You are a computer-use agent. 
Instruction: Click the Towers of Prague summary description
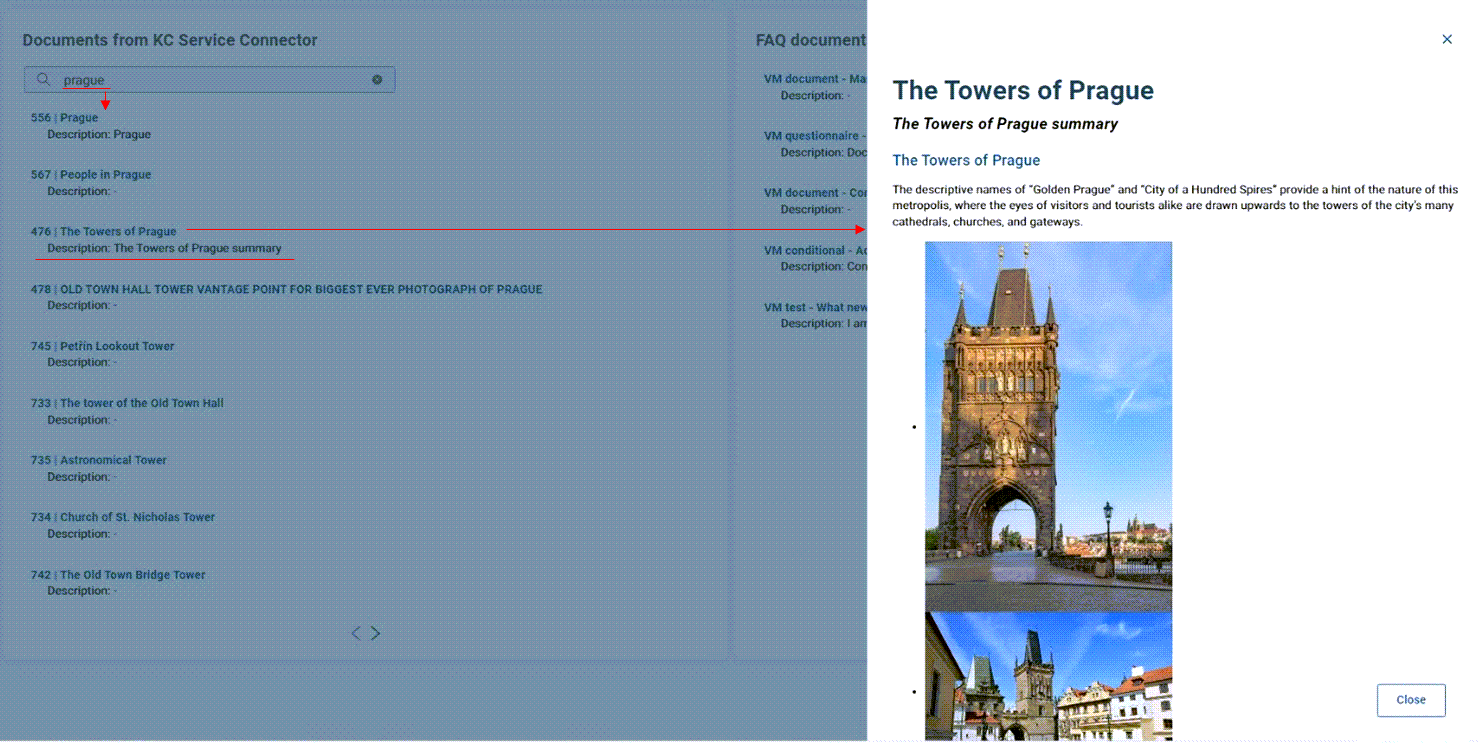(165, 249)
